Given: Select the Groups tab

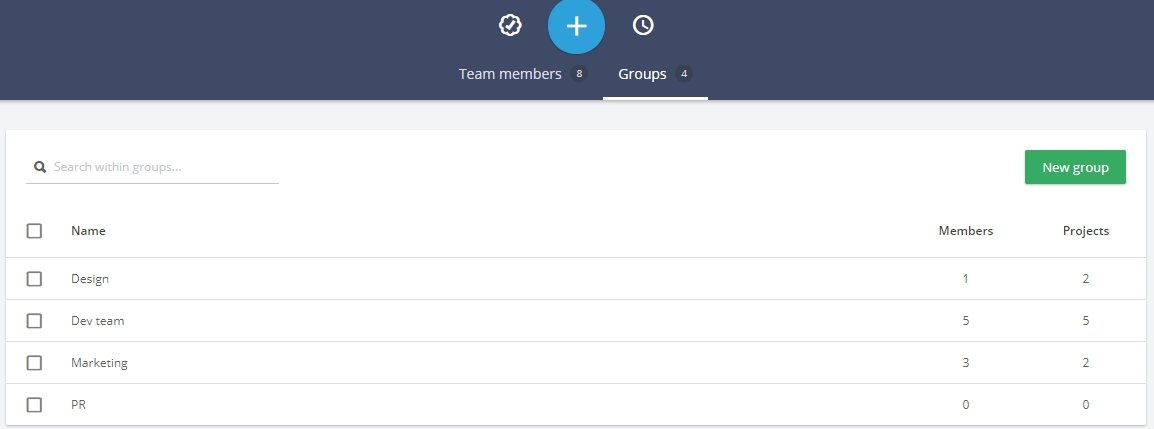Looking at the screenshot, I should coord(655,74).
